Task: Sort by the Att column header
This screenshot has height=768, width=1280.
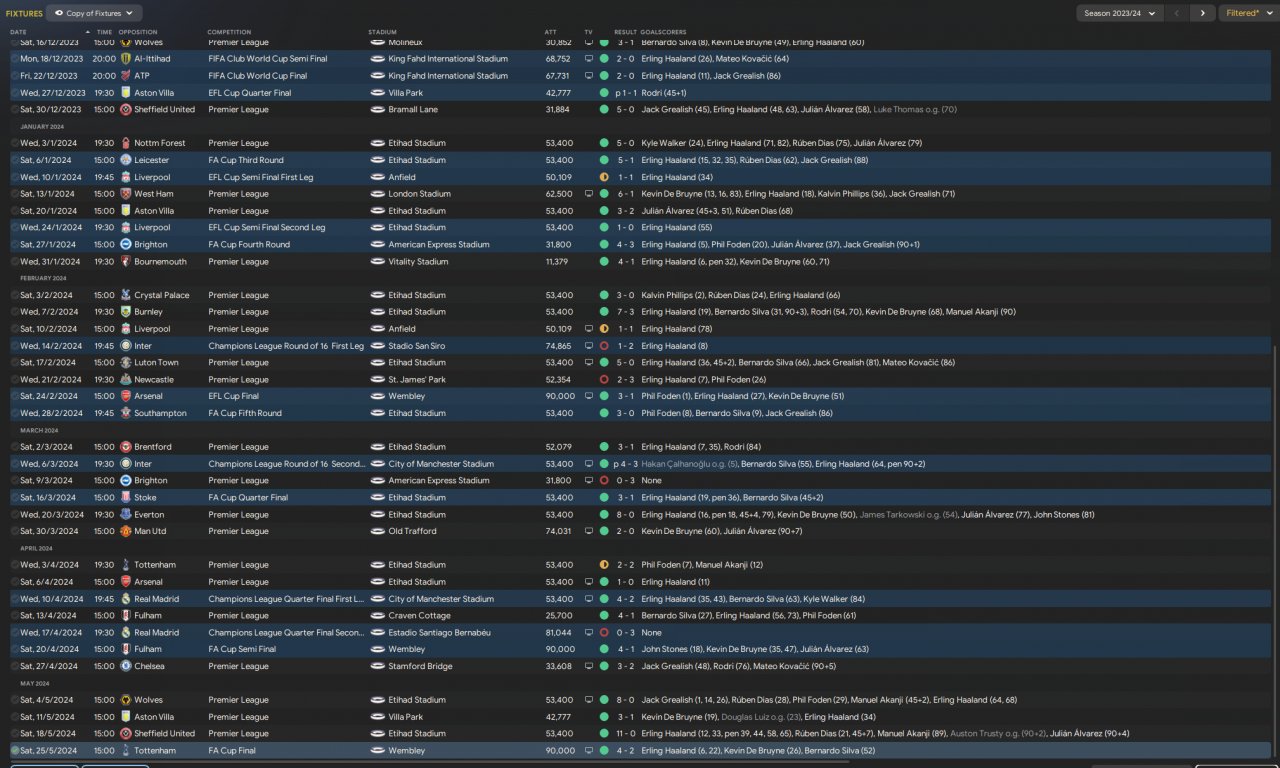Action: click(x=550, y=32)
